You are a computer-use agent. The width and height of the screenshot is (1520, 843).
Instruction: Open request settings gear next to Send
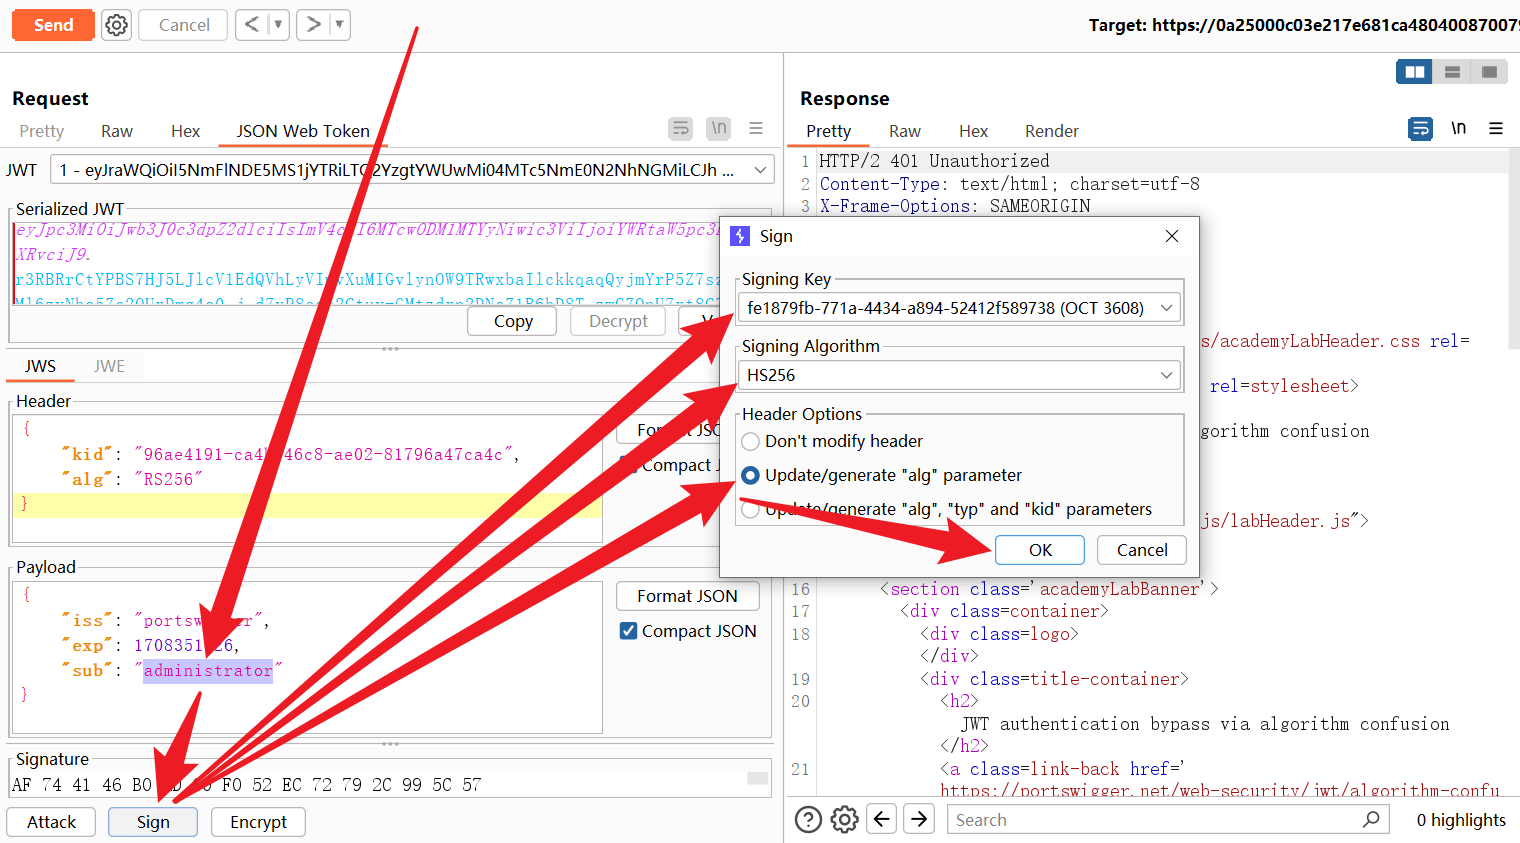coord(117,25)
